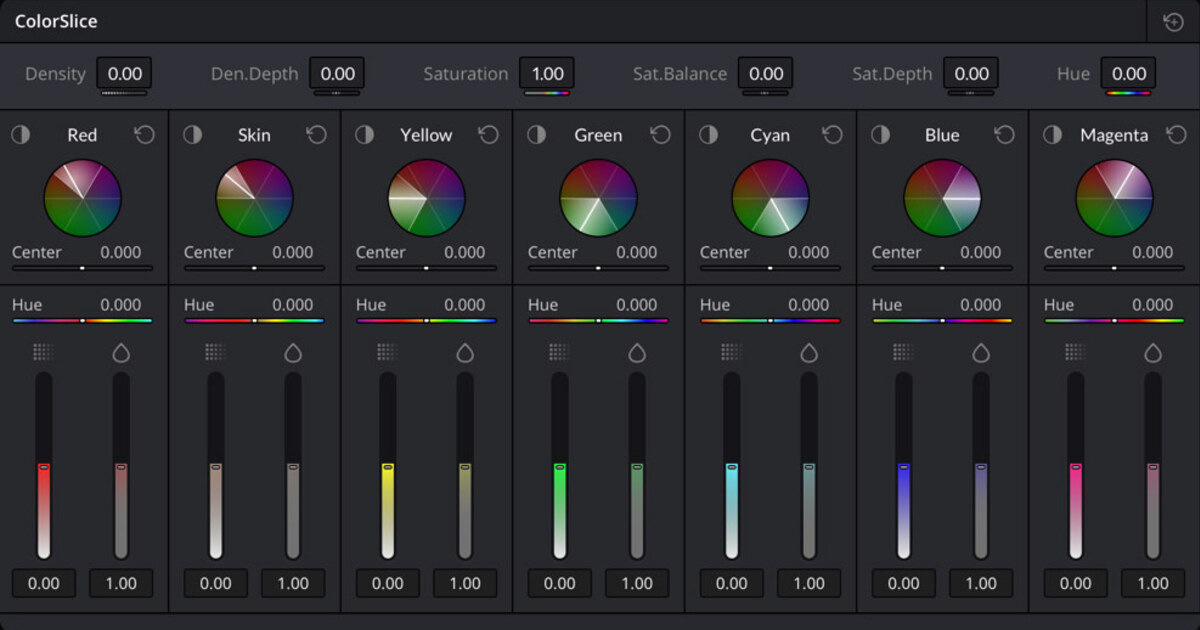Screen dimensions: 1200x630
Task: Click the Green saturation droplet icon
Action: [x=637, y=352]
